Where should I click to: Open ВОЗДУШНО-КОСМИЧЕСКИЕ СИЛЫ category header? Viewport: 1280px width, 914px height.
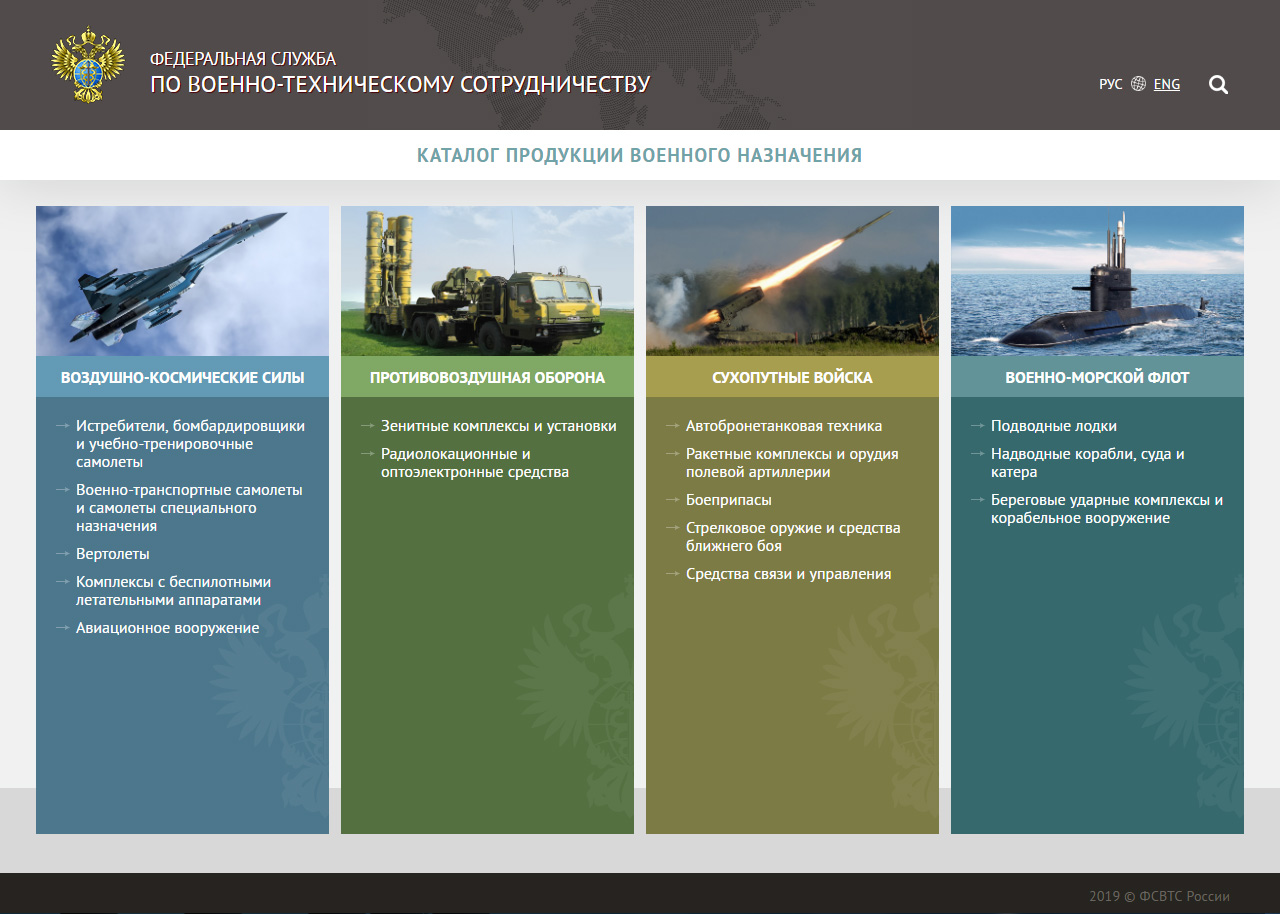(182, 377)
